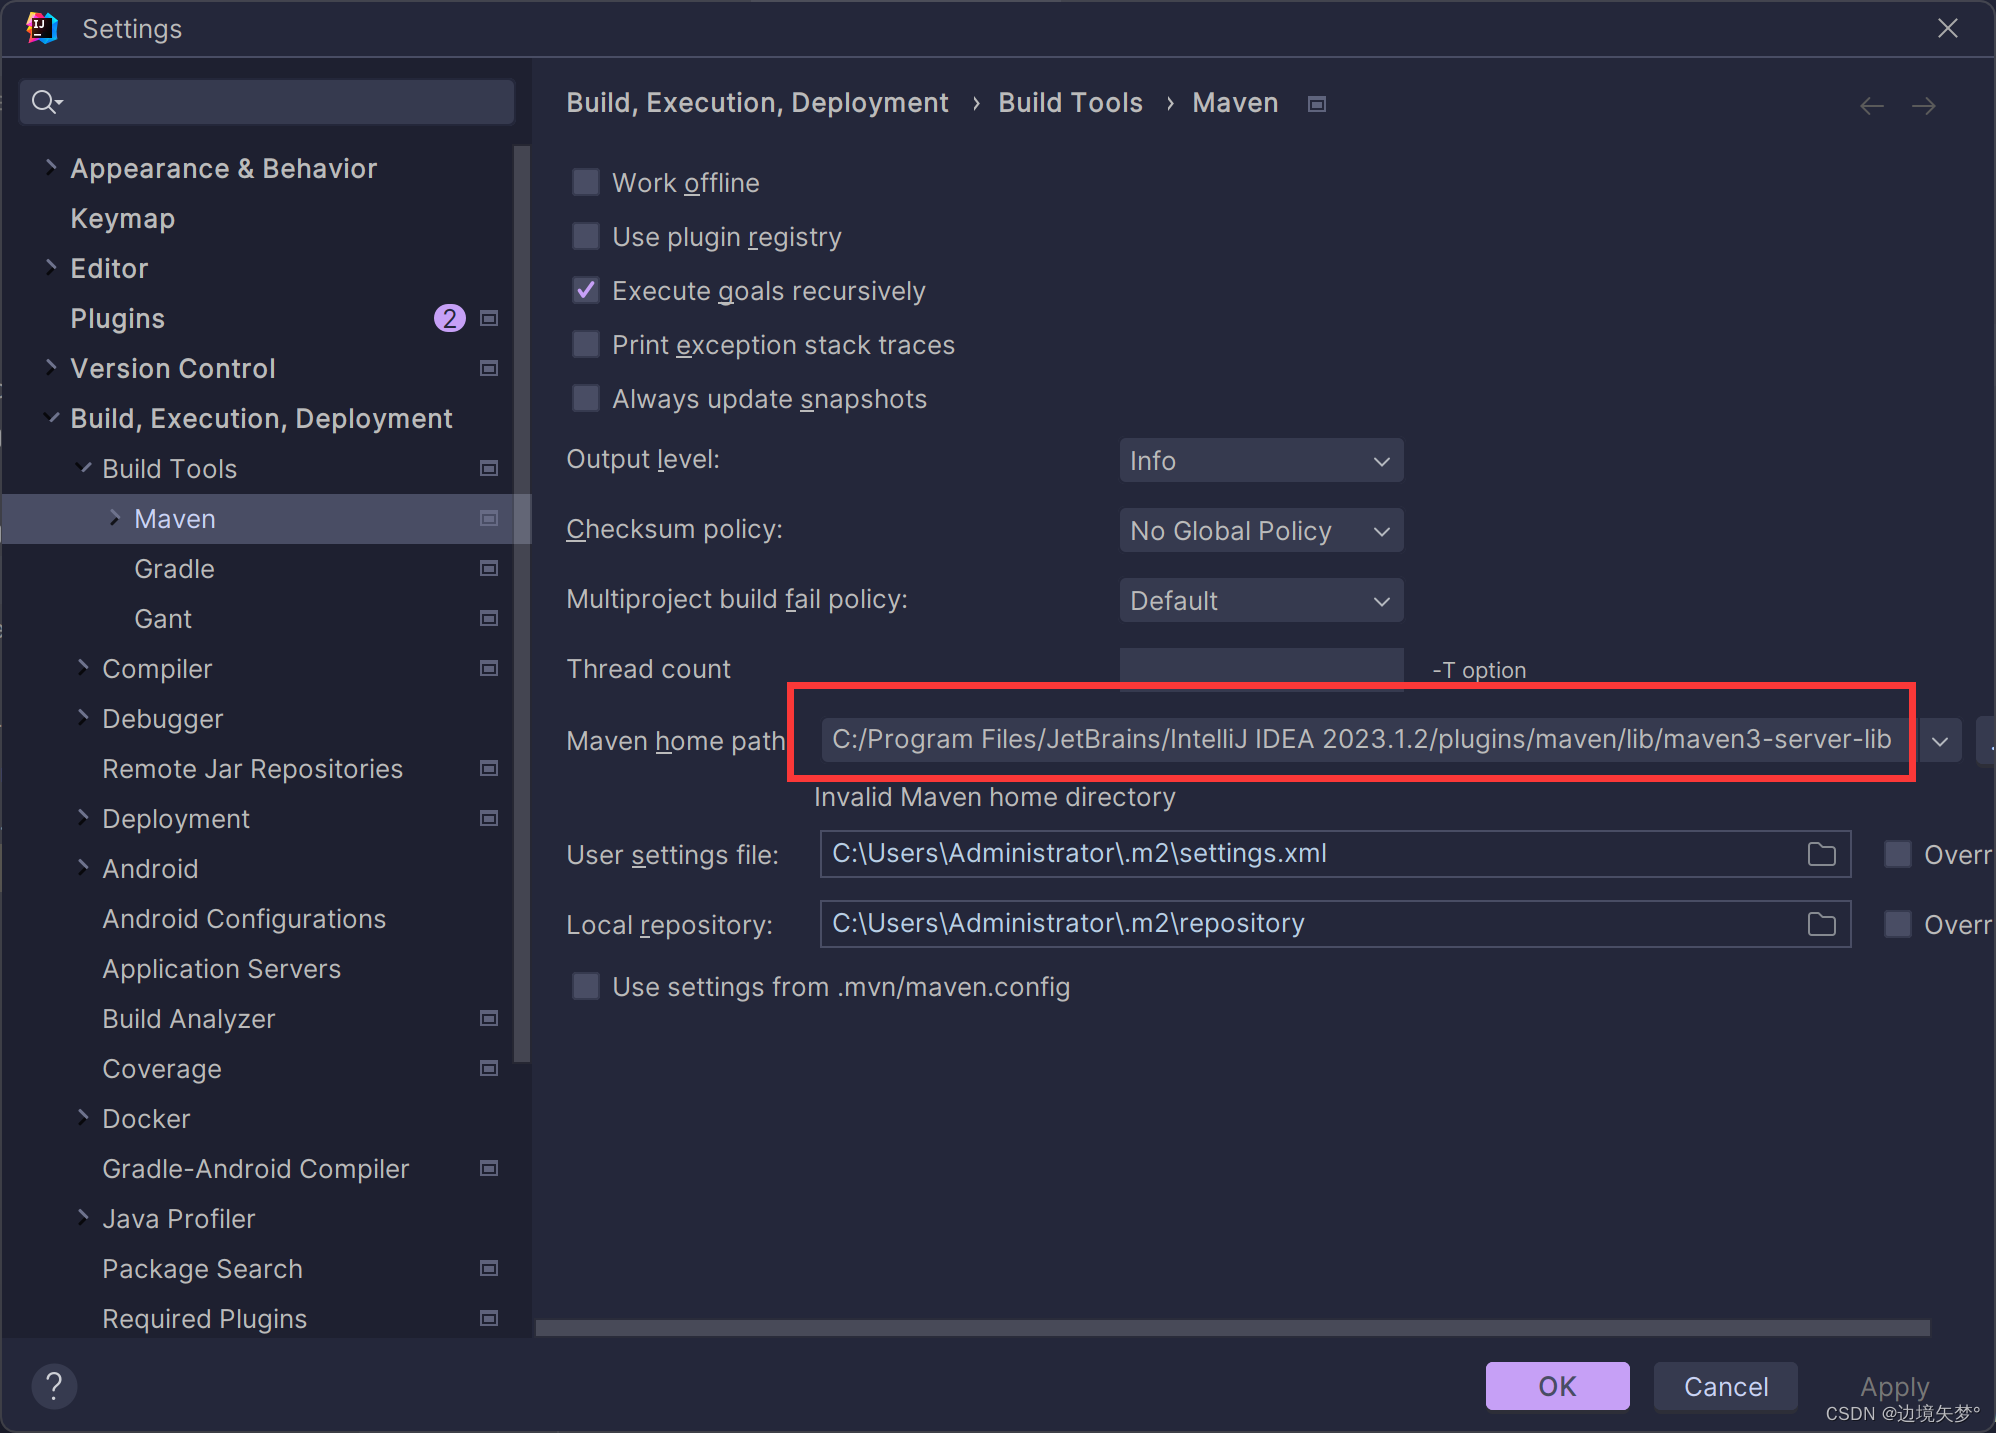The height and width of the screenshot is (1433, 1996).
Task: Click project-level icon beside Maven breadcrumb
Action: coord(1317,104)
